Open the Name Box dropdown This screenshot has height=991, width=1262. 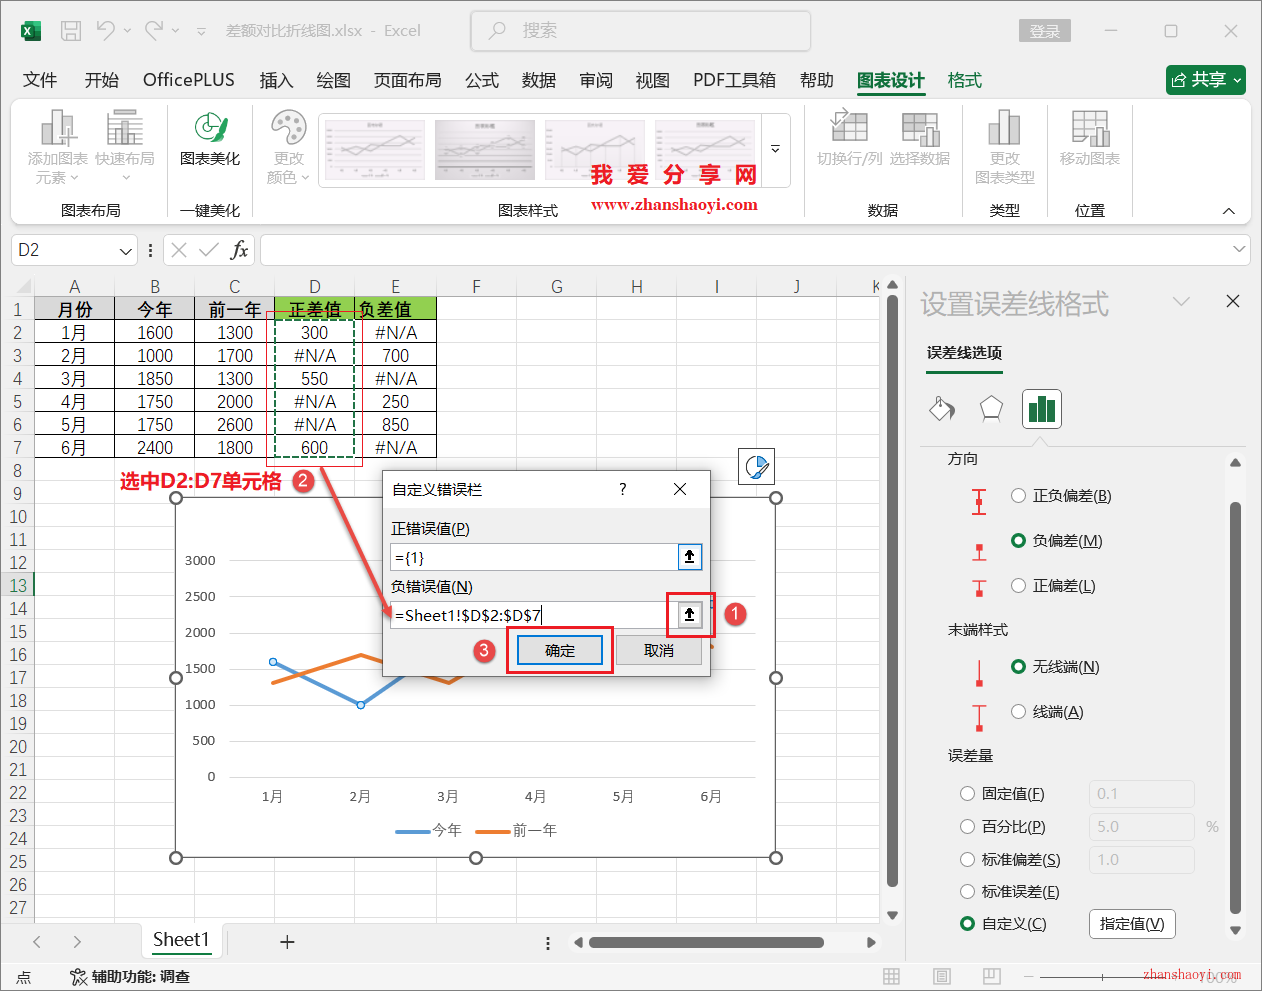[127, 250]
